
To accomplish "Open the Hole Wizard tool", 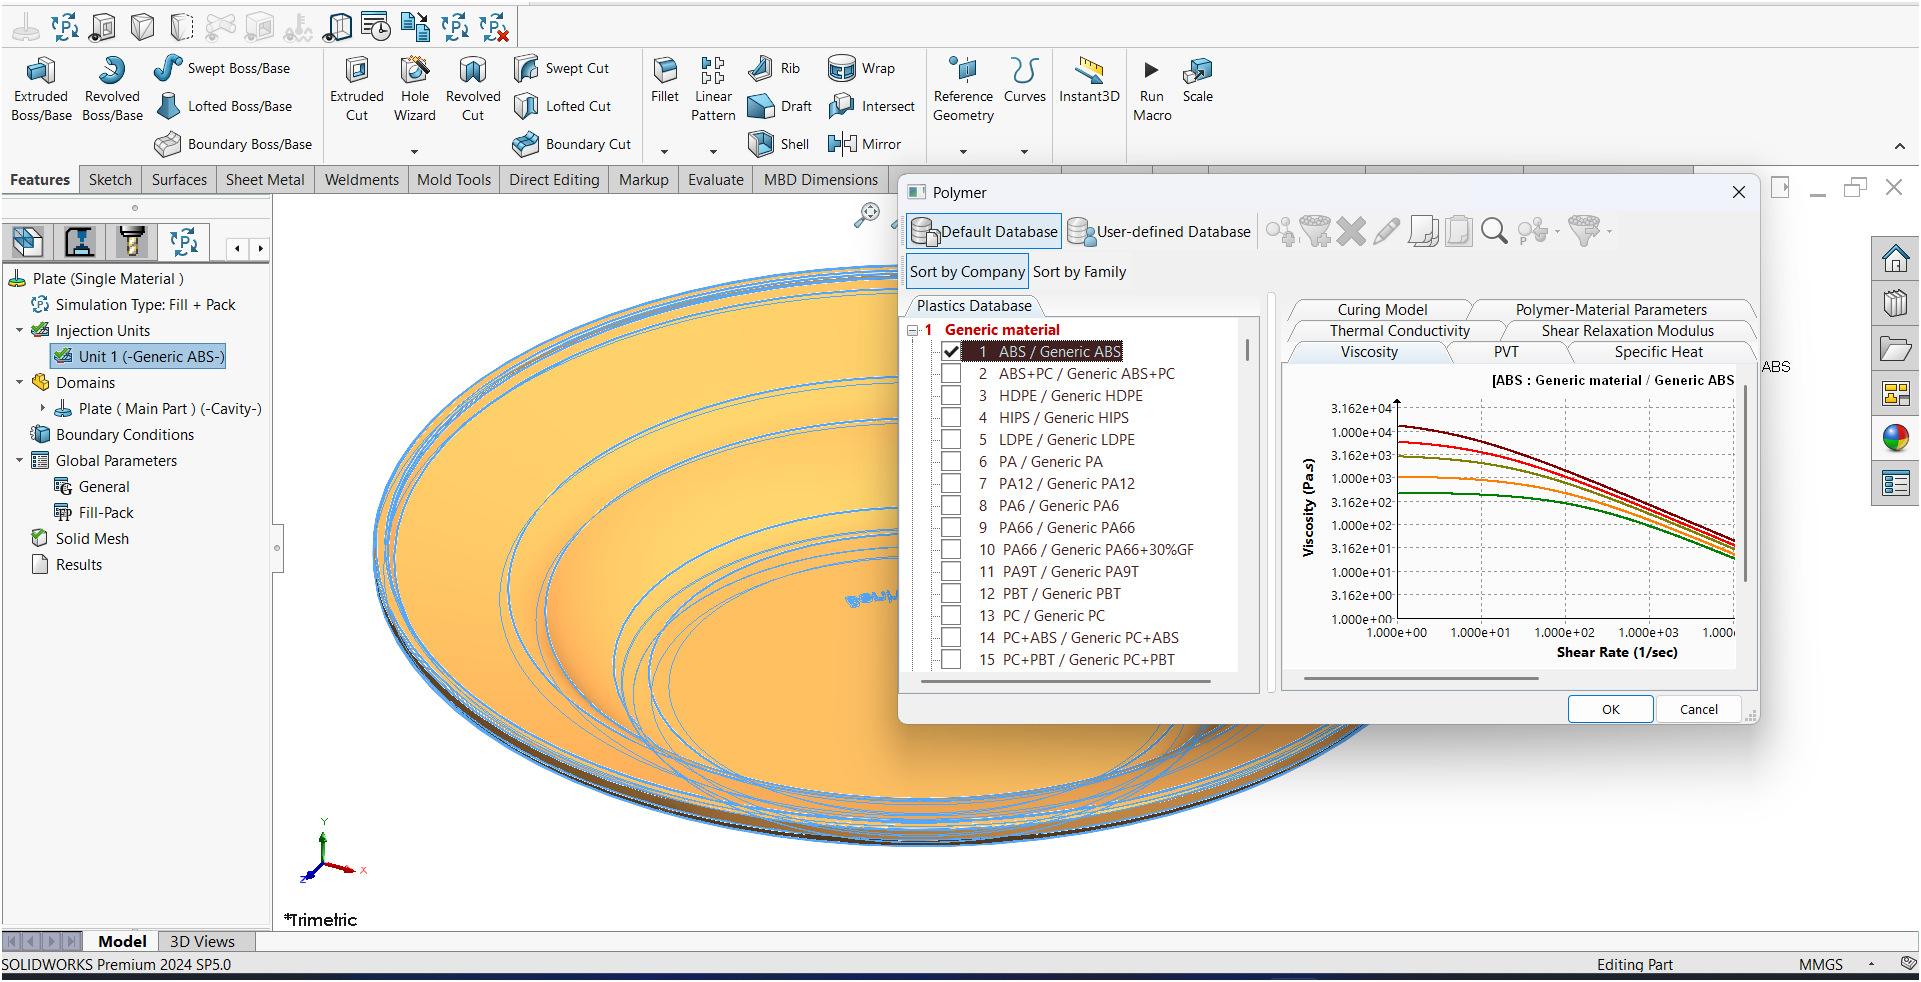I will (x=415, y=88).
